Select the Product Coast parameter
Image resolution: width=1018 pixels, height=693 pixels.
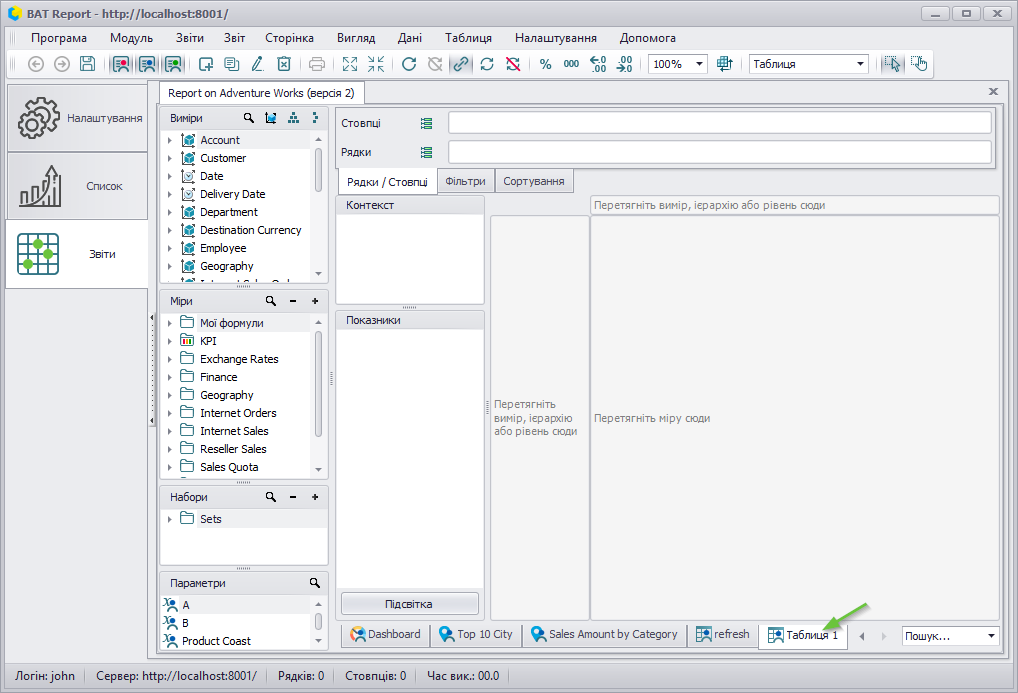point(216,640)
